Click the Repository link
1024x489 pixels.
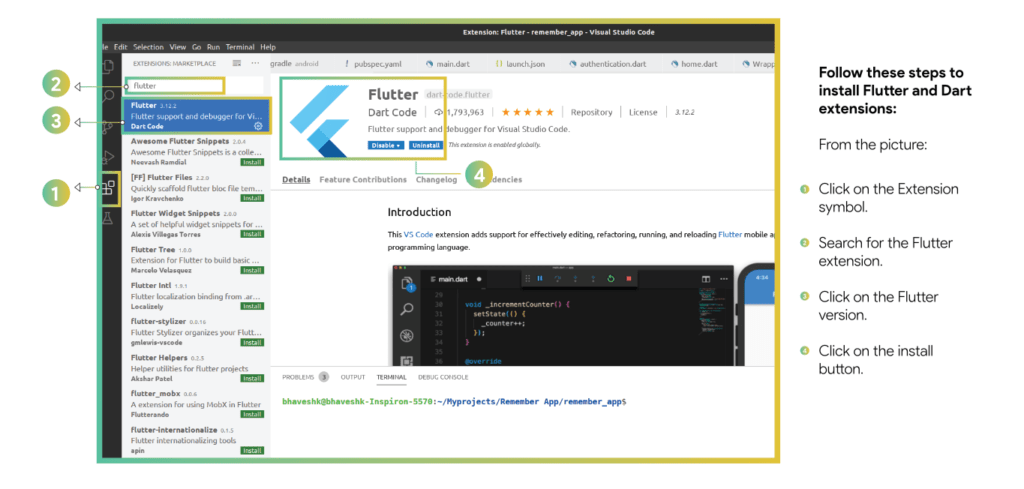pyautogui.click(x=591, y=112)
